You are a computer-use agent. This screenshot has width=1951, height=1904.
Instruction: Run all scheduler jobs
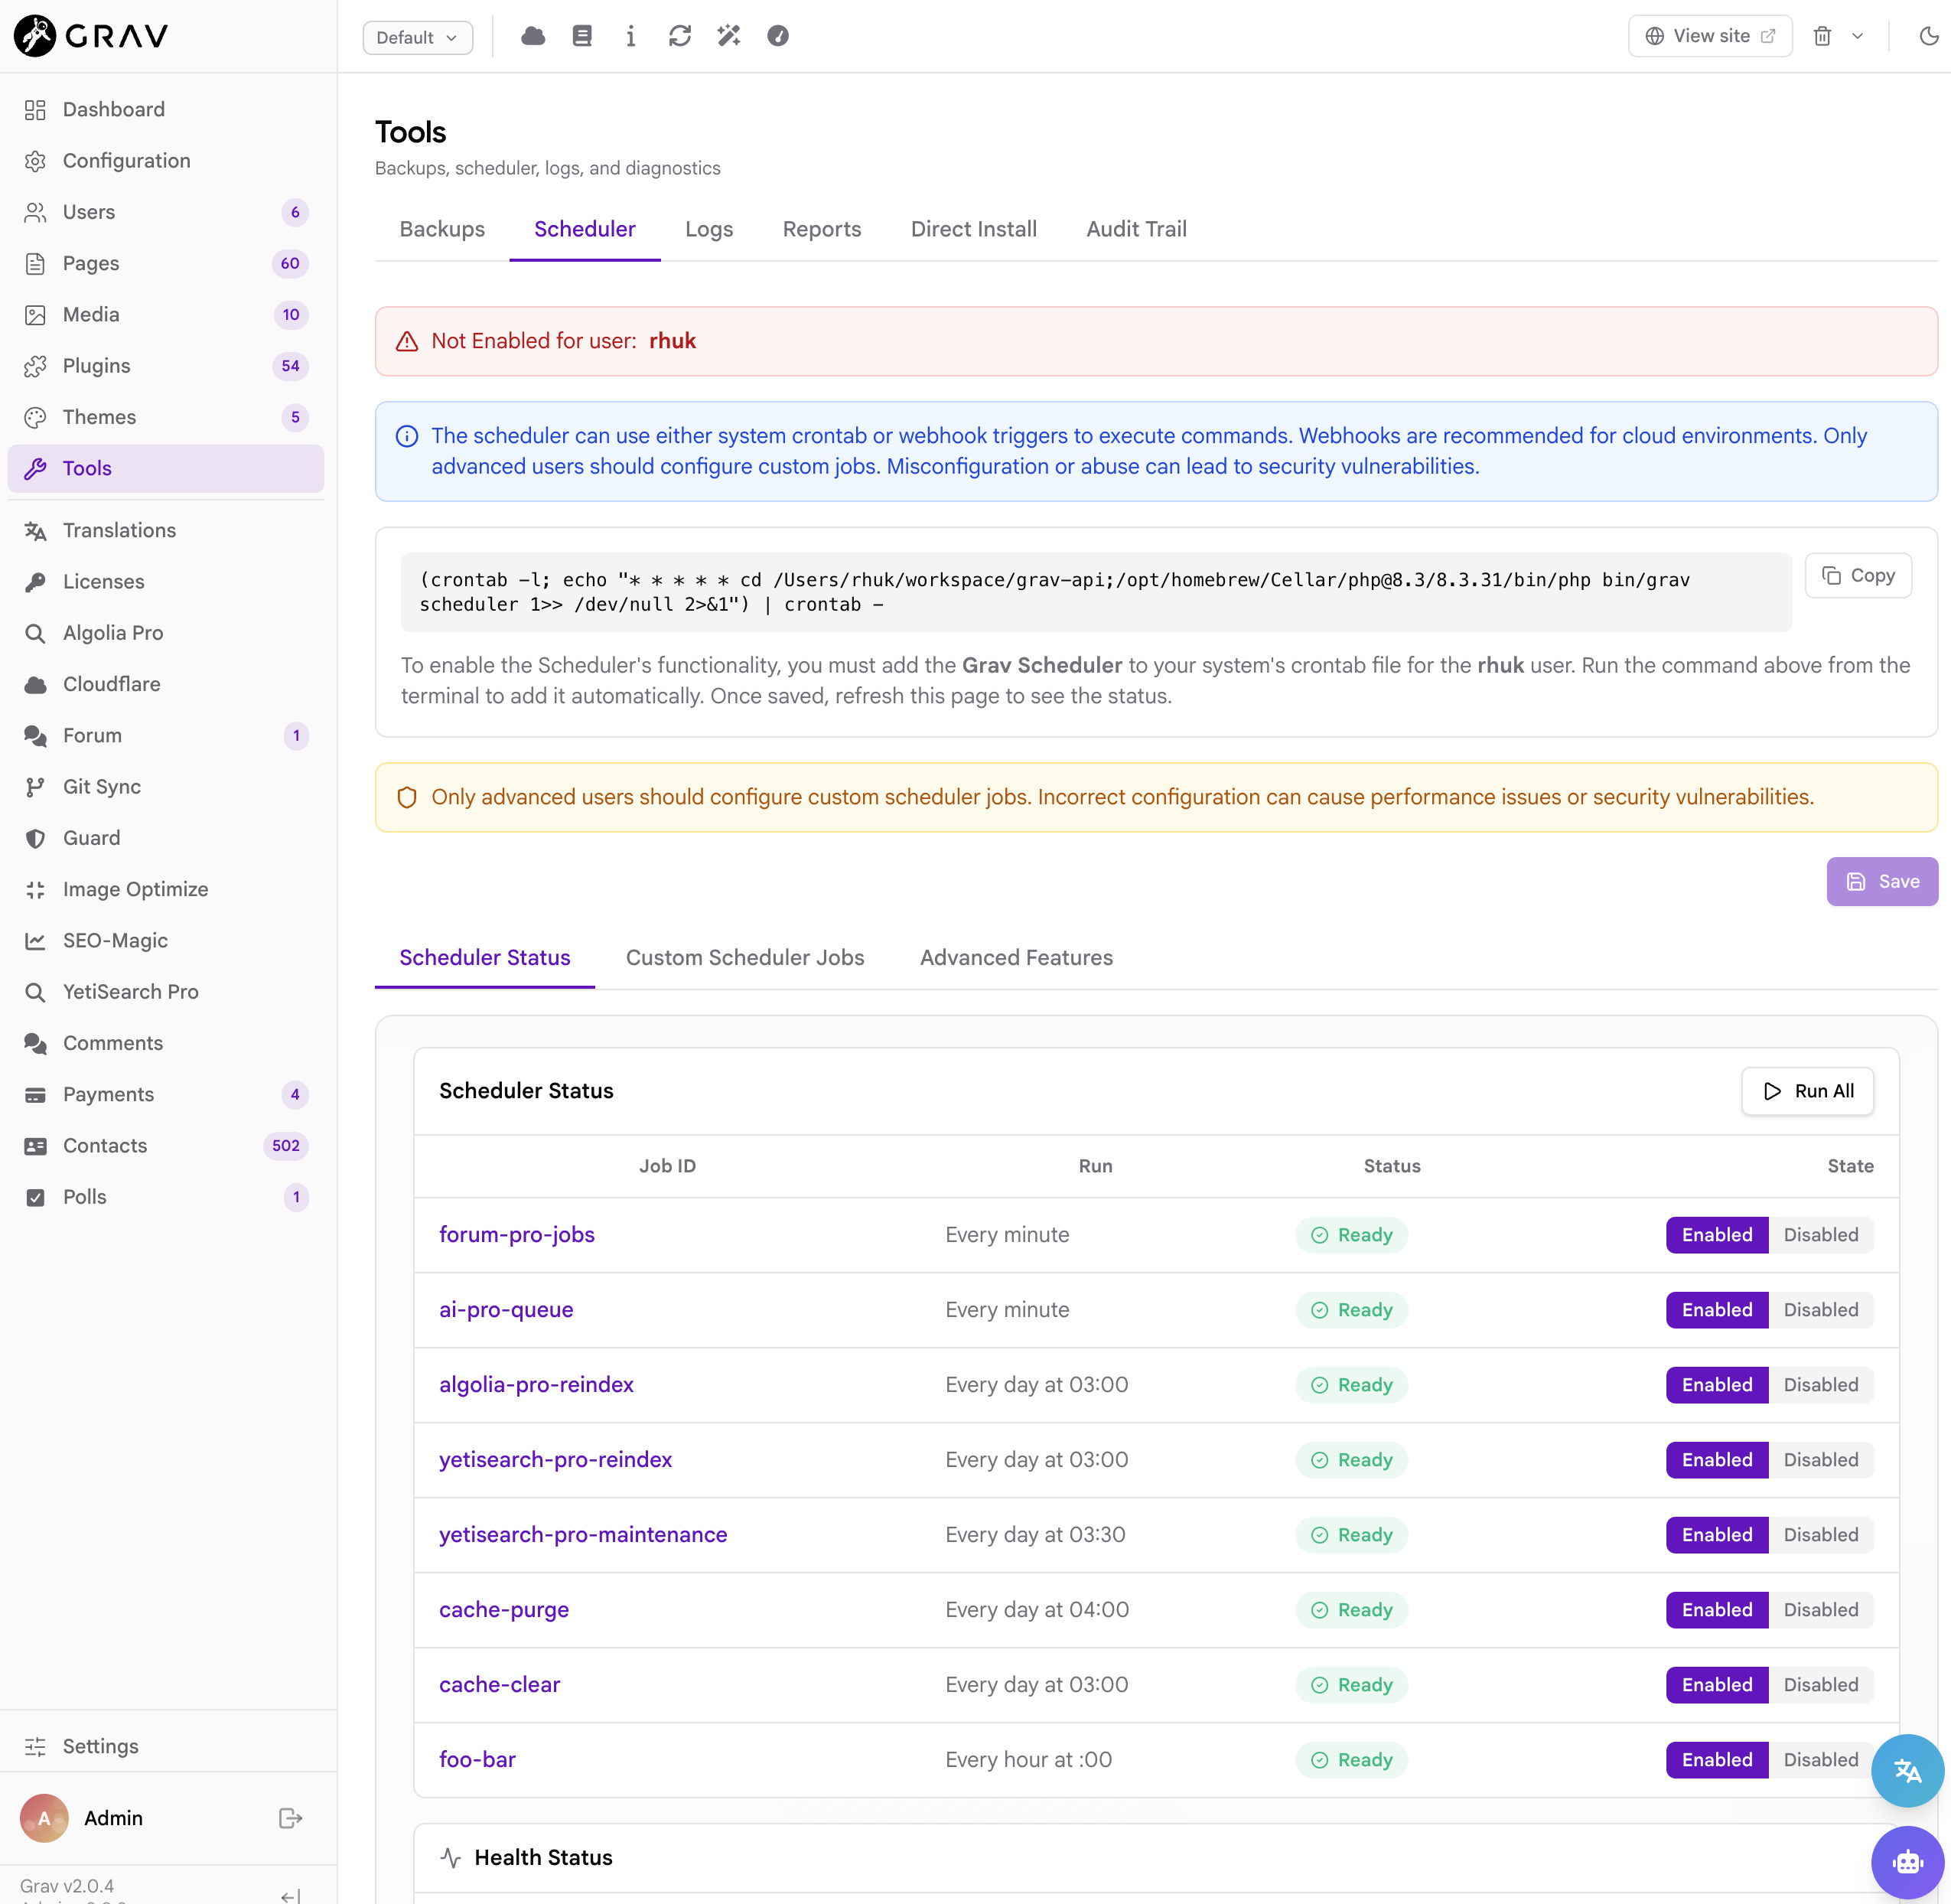[x=1807, y=1091]
